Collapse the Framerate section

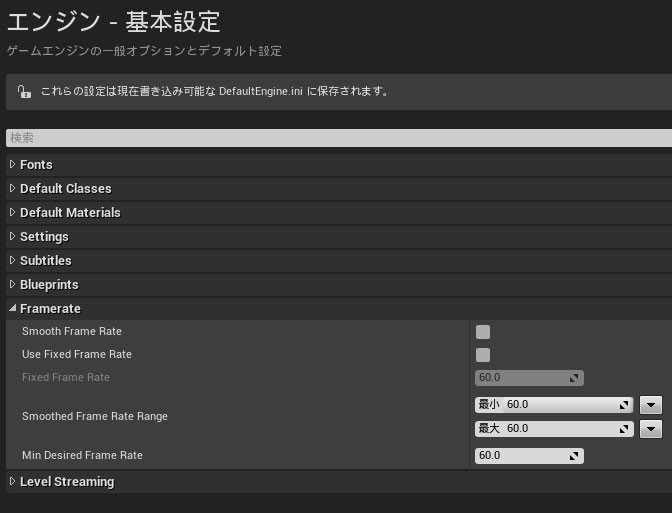coord(12,308)
